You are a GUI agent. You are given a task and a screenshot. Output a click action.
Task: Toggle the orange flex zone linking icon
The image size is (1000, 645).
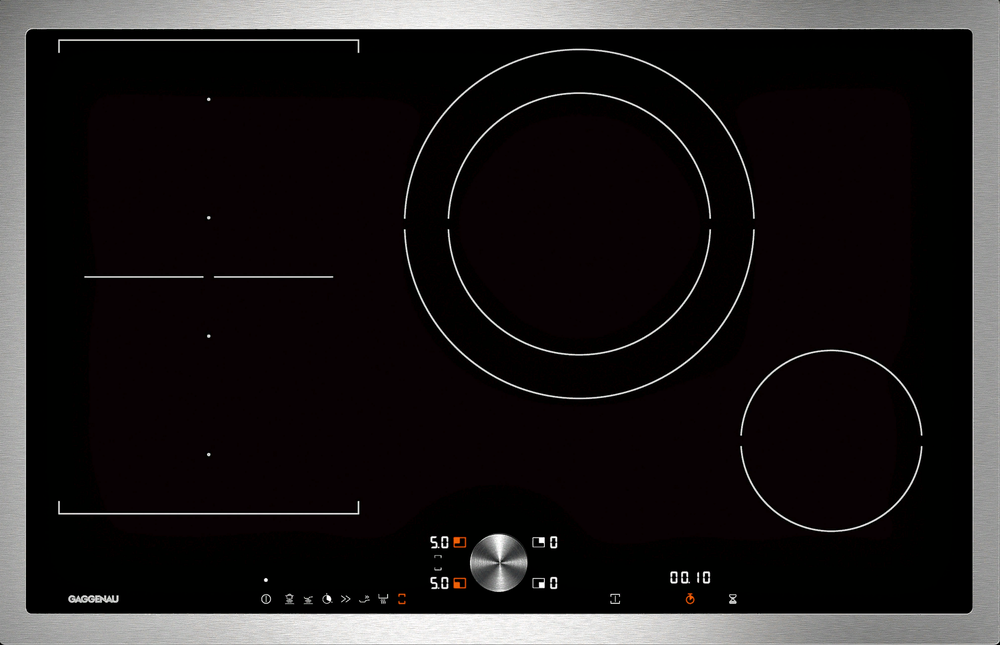pyautogui.click(x=402, y=599)
